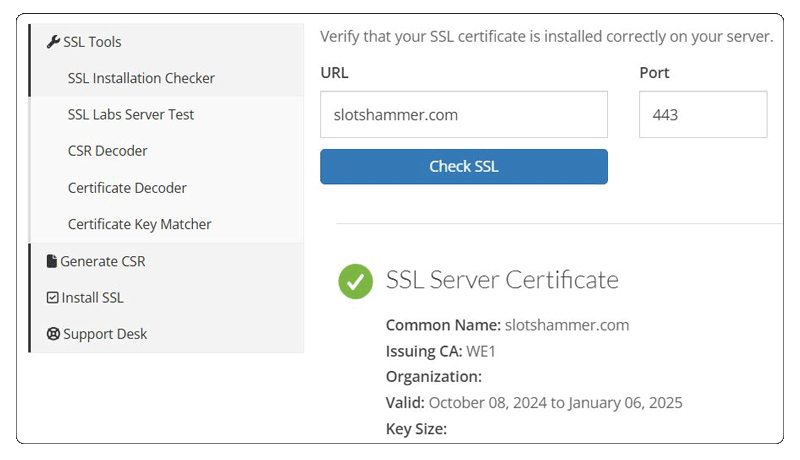Viewport: 800px width, 460px height.
Task: Open the SSL Labs Server Test tool
Action: [x=131, y=115]
